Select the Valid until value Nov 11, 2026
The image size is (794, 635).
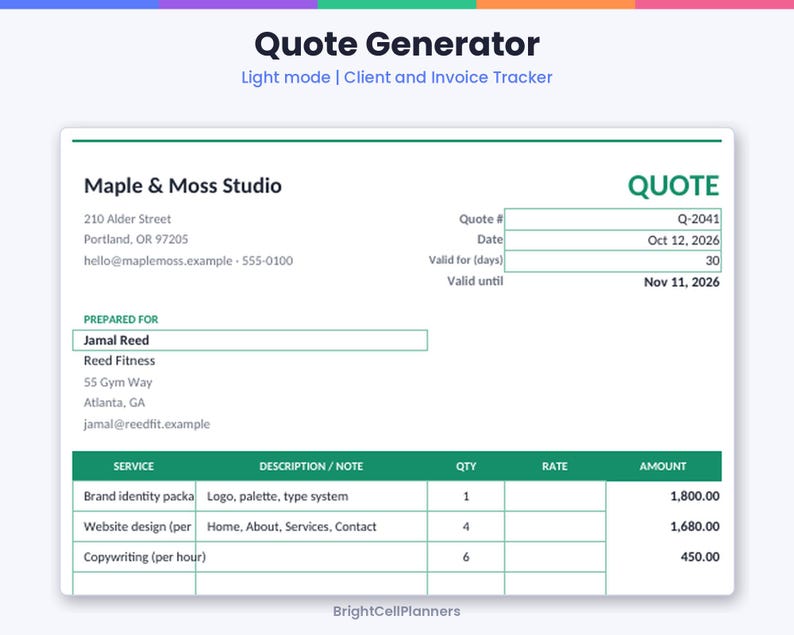coord(681,282)
